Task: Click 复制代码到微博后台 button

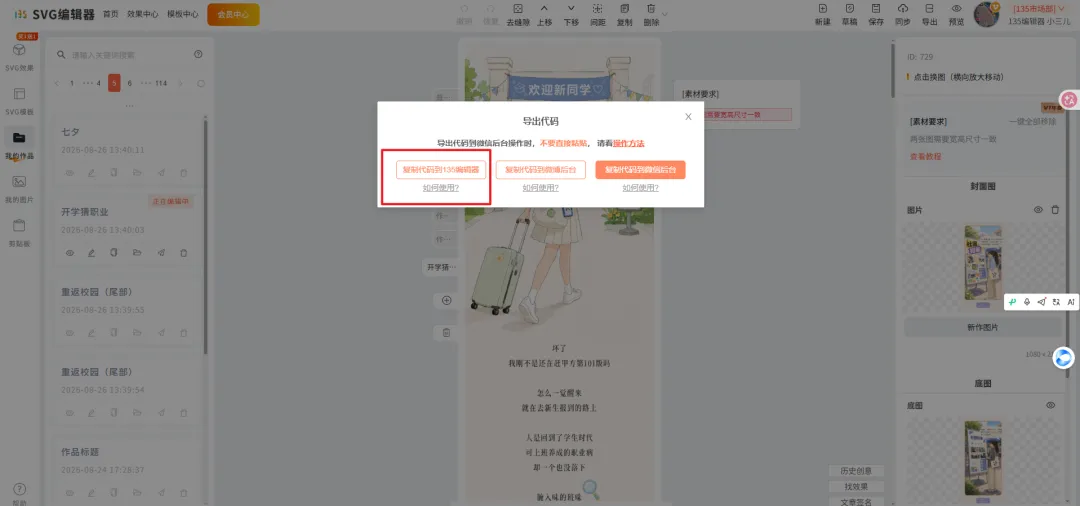Action: tap(541, 169)
